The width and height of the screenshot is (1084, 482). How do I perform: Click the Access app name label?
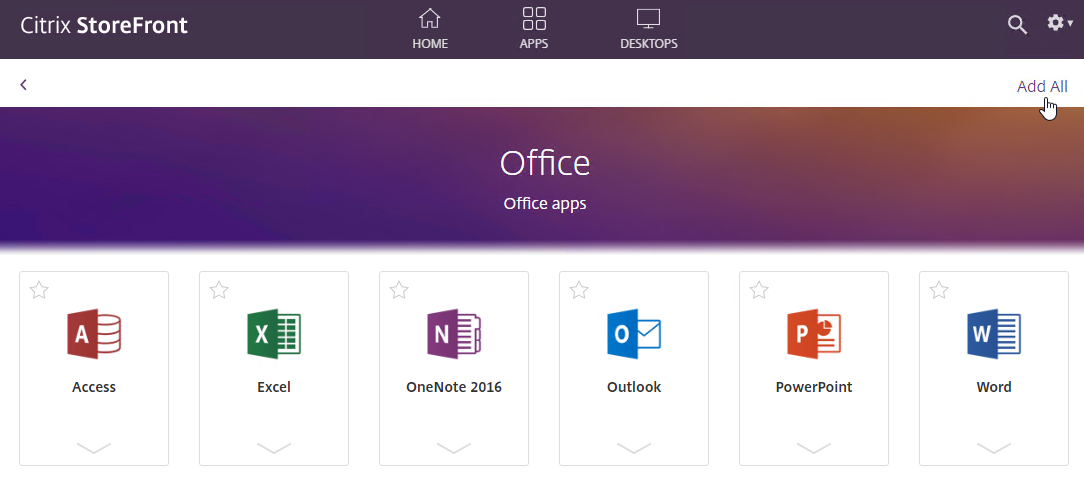click(x=94, y=387)
